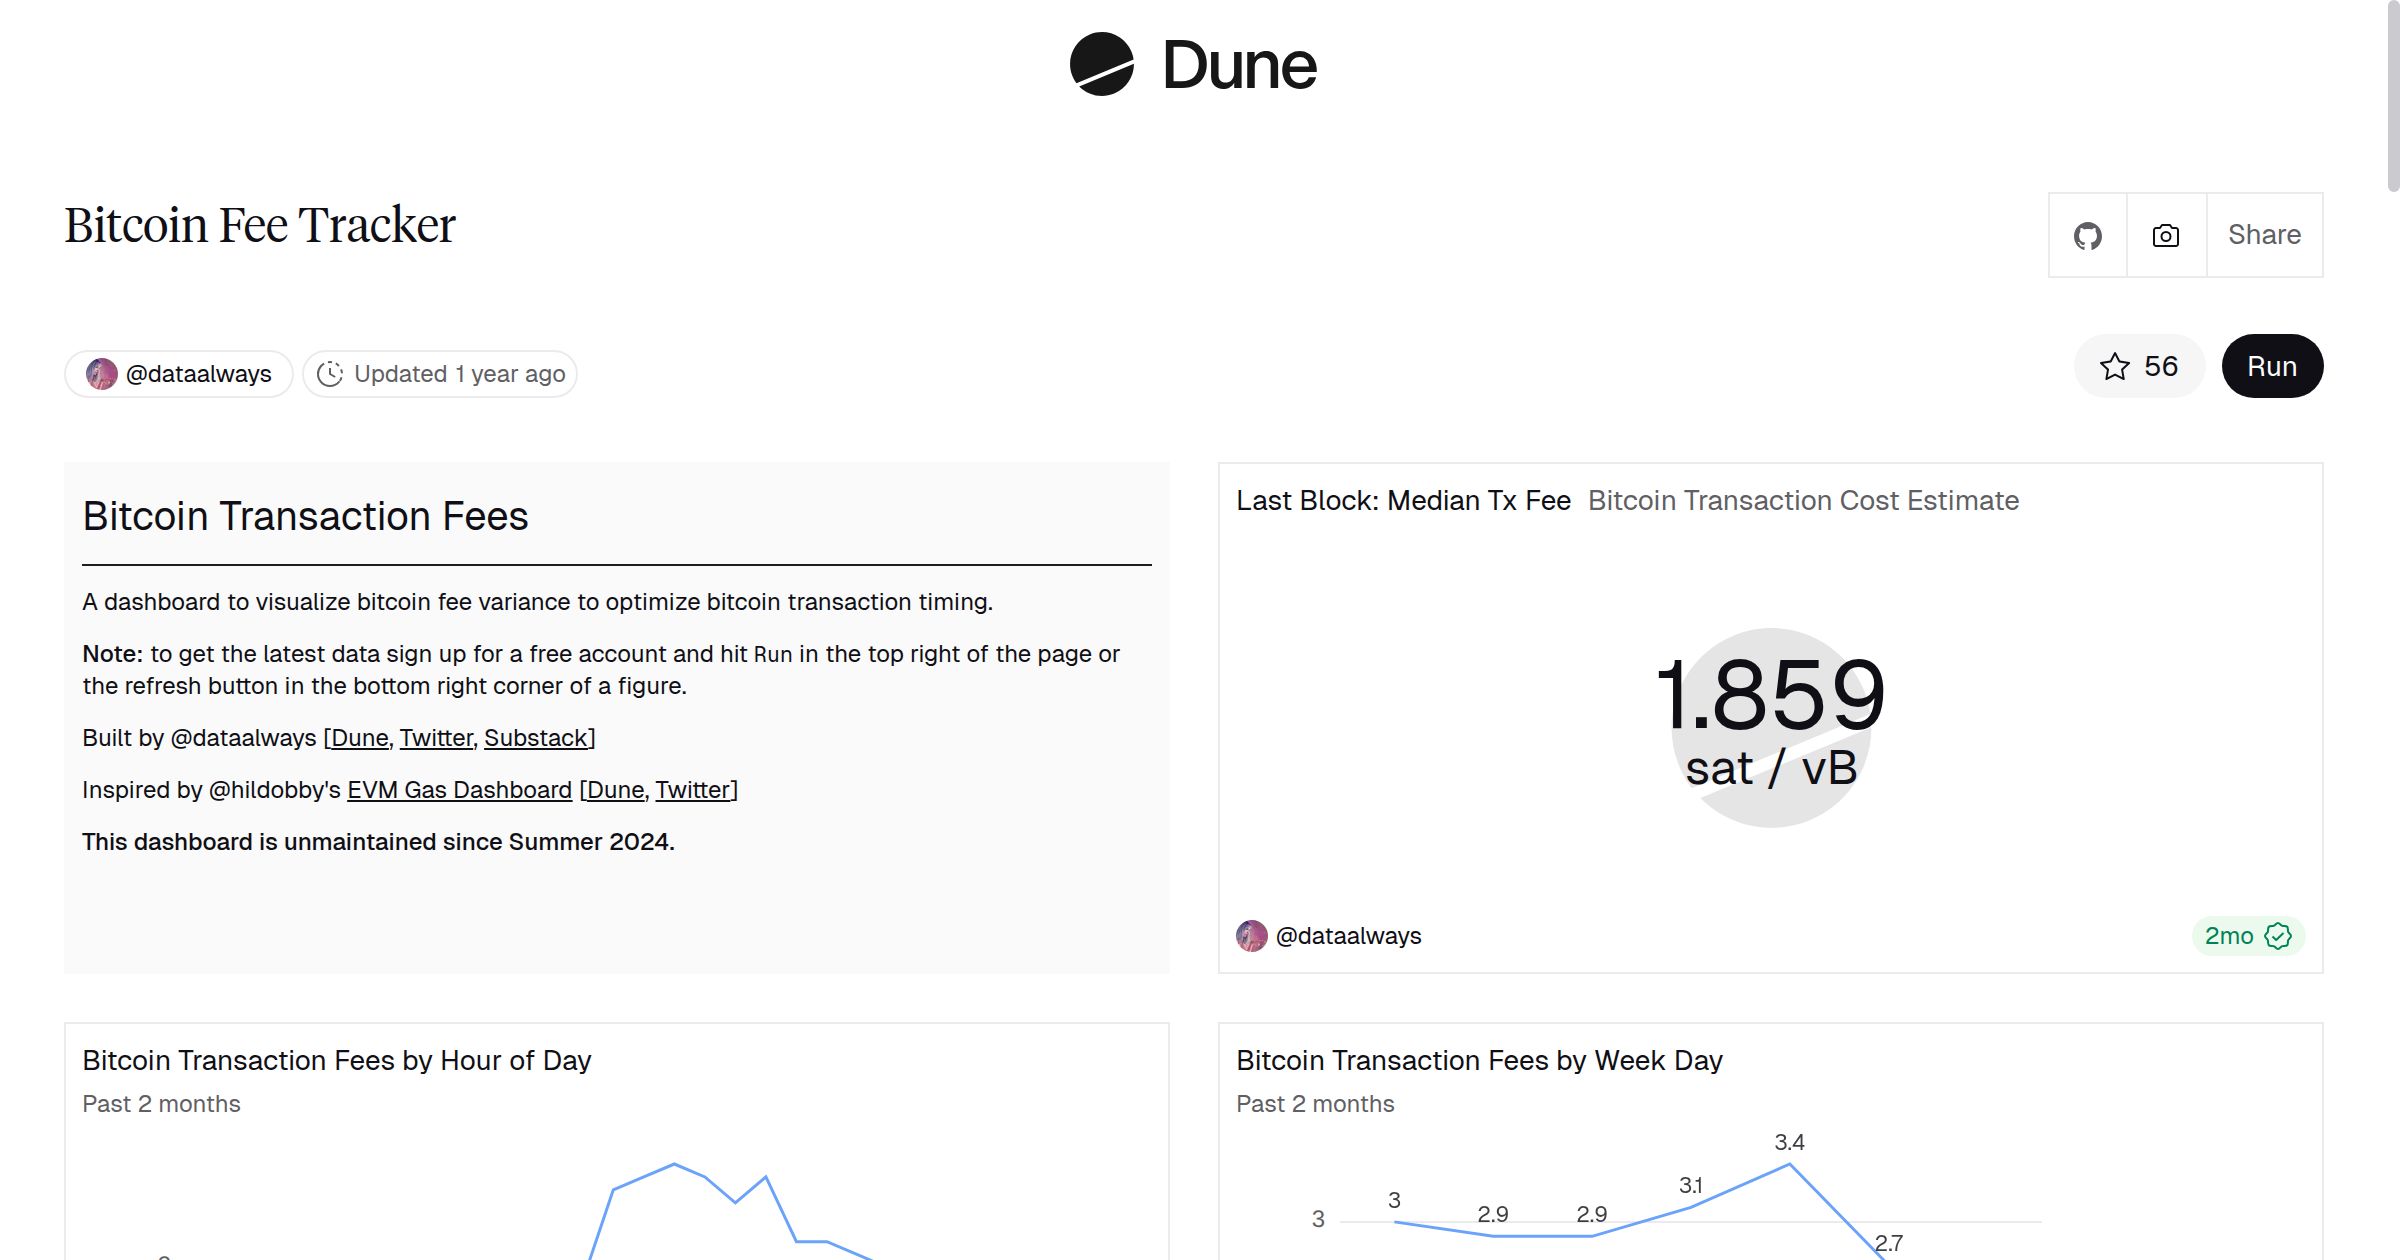2400x1260 pixels.
Task: Star the dashboard with the star icon
Action: (2114, 367)
